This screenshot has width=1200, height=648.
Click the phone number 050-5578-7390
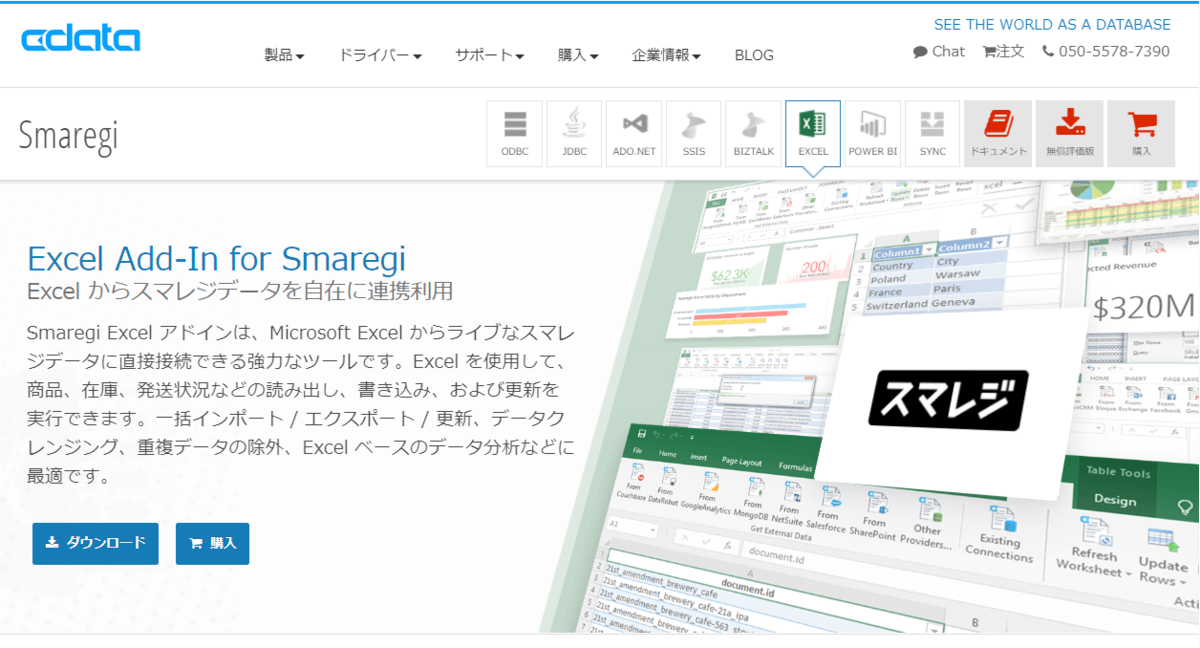[1106, 51]
